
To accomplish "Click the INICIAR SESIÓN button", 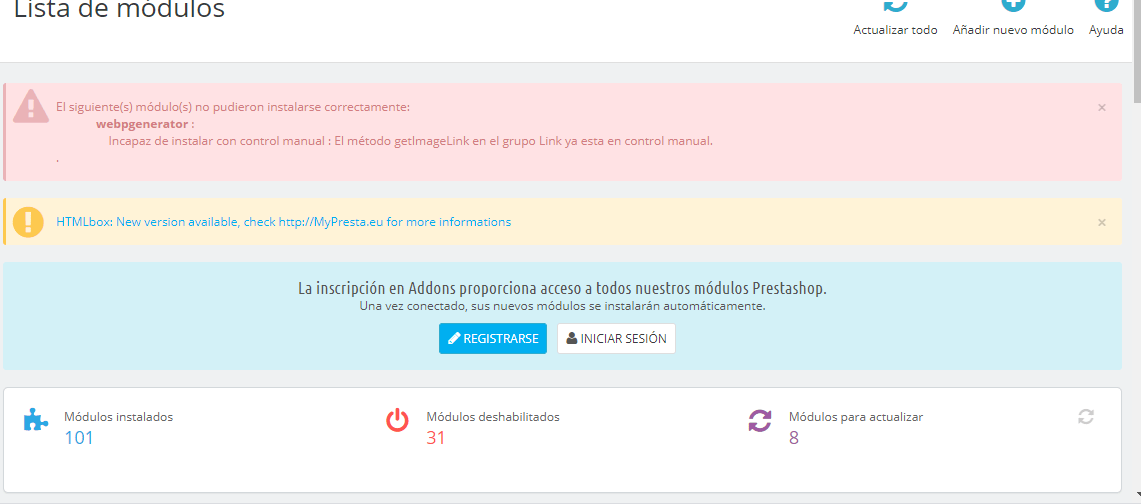I will click(x=616, y=339).
